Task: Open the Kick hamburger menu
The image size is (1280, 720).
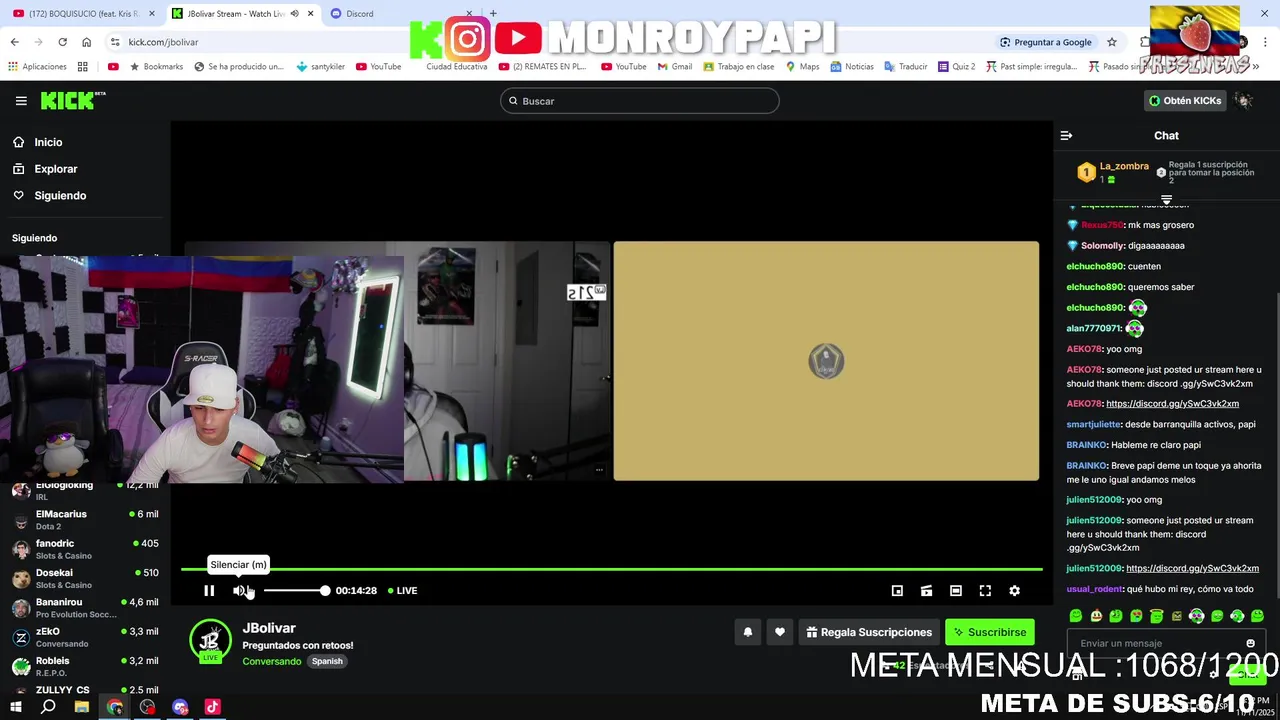Action: (x=21, y=101)
